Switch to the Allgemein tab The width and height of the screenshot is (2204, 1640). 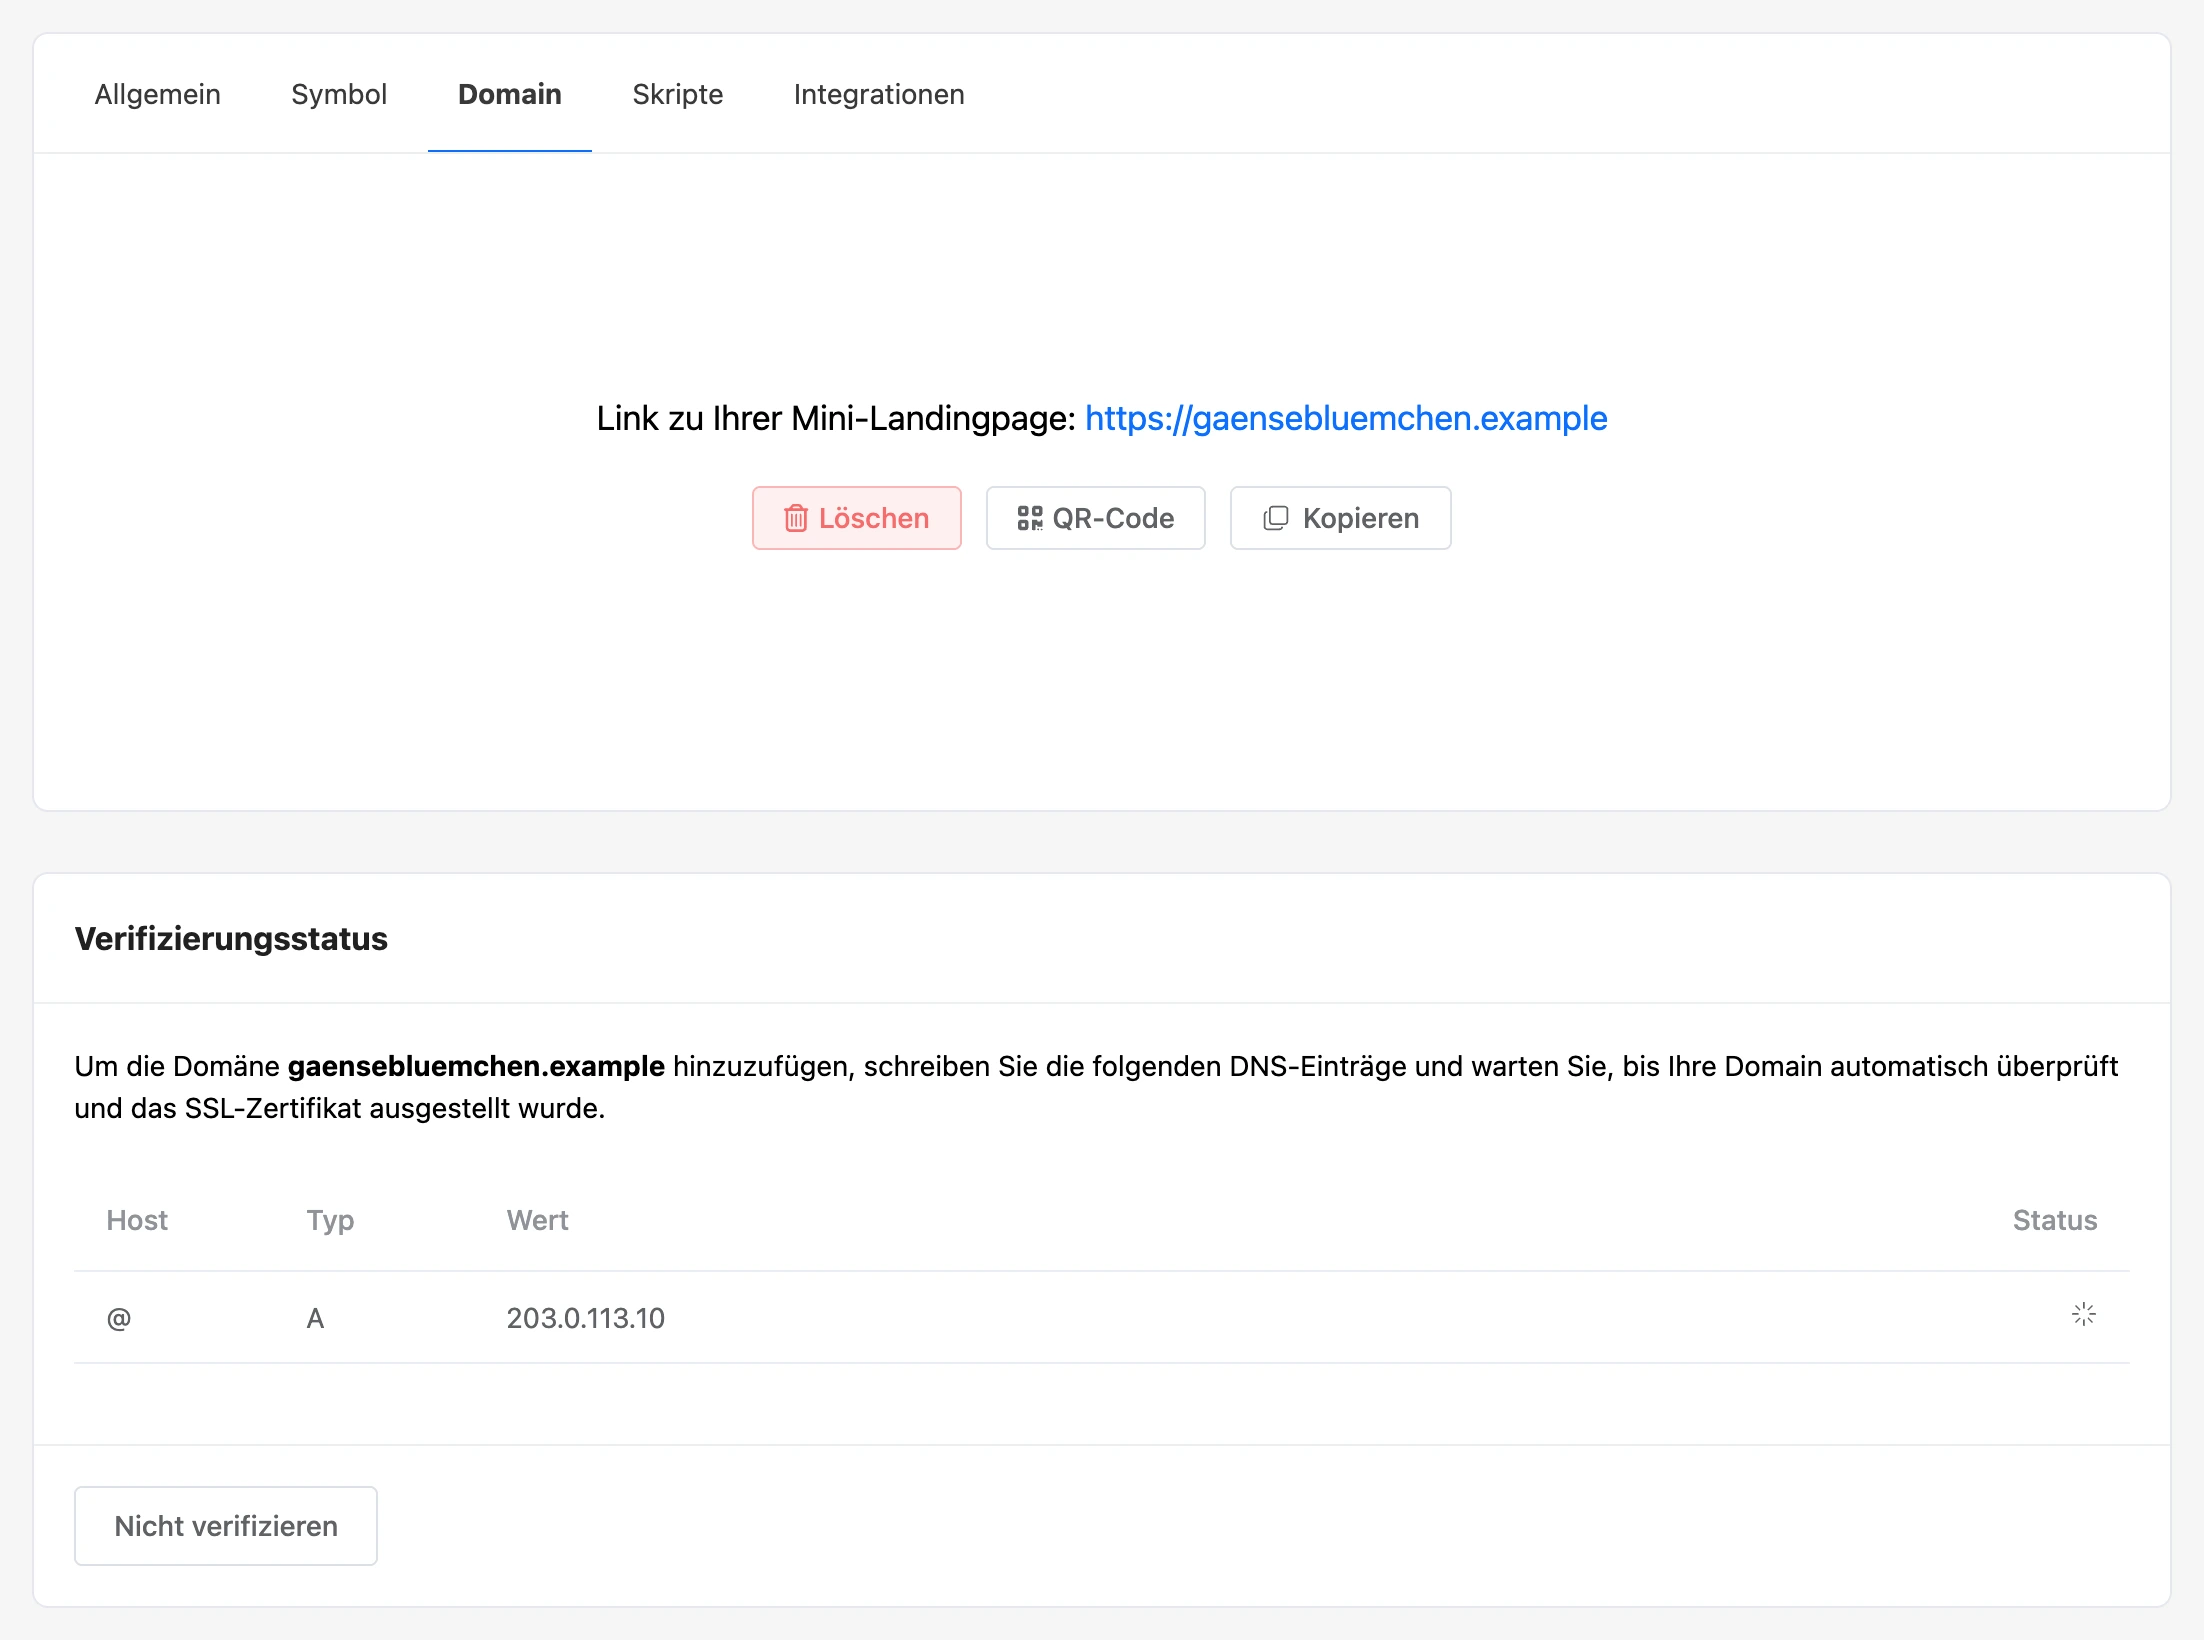157,94
